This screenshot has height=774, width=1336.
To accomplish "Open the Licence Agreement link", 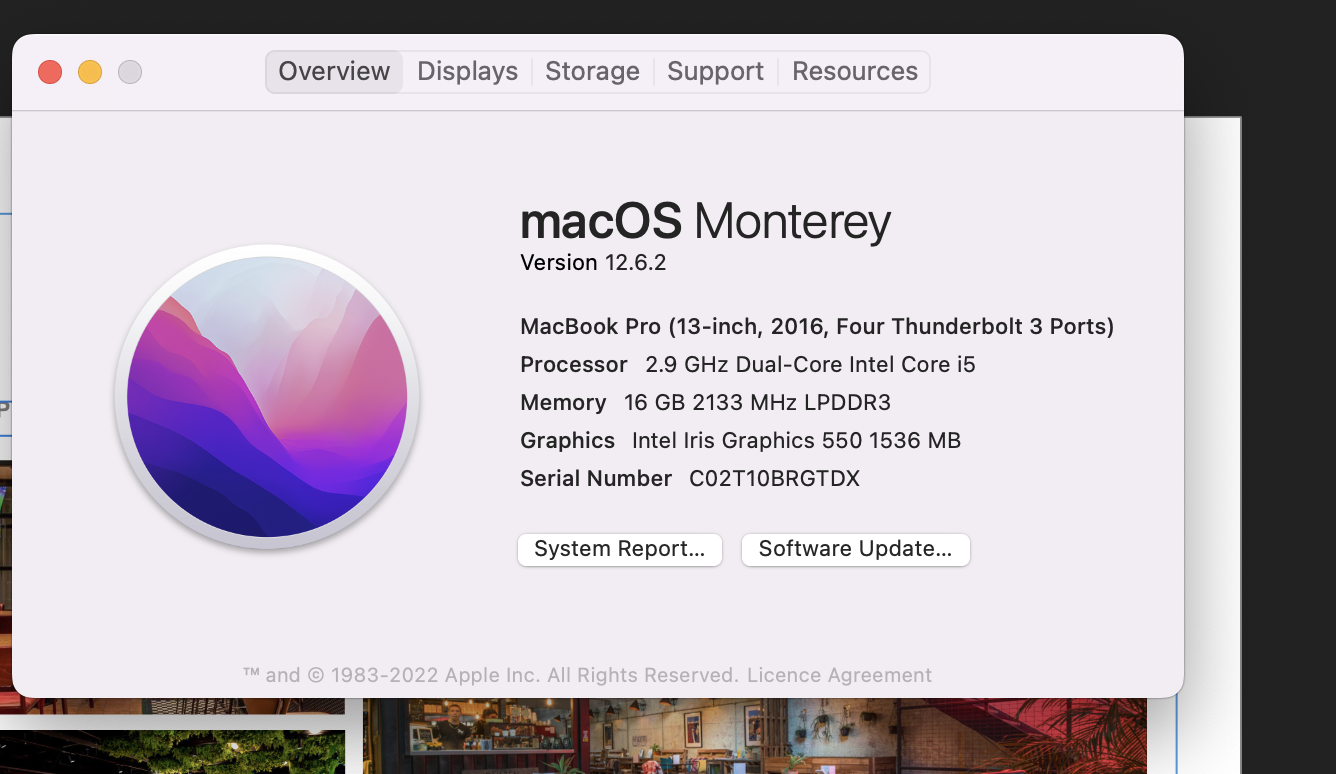I will point(839,675).
